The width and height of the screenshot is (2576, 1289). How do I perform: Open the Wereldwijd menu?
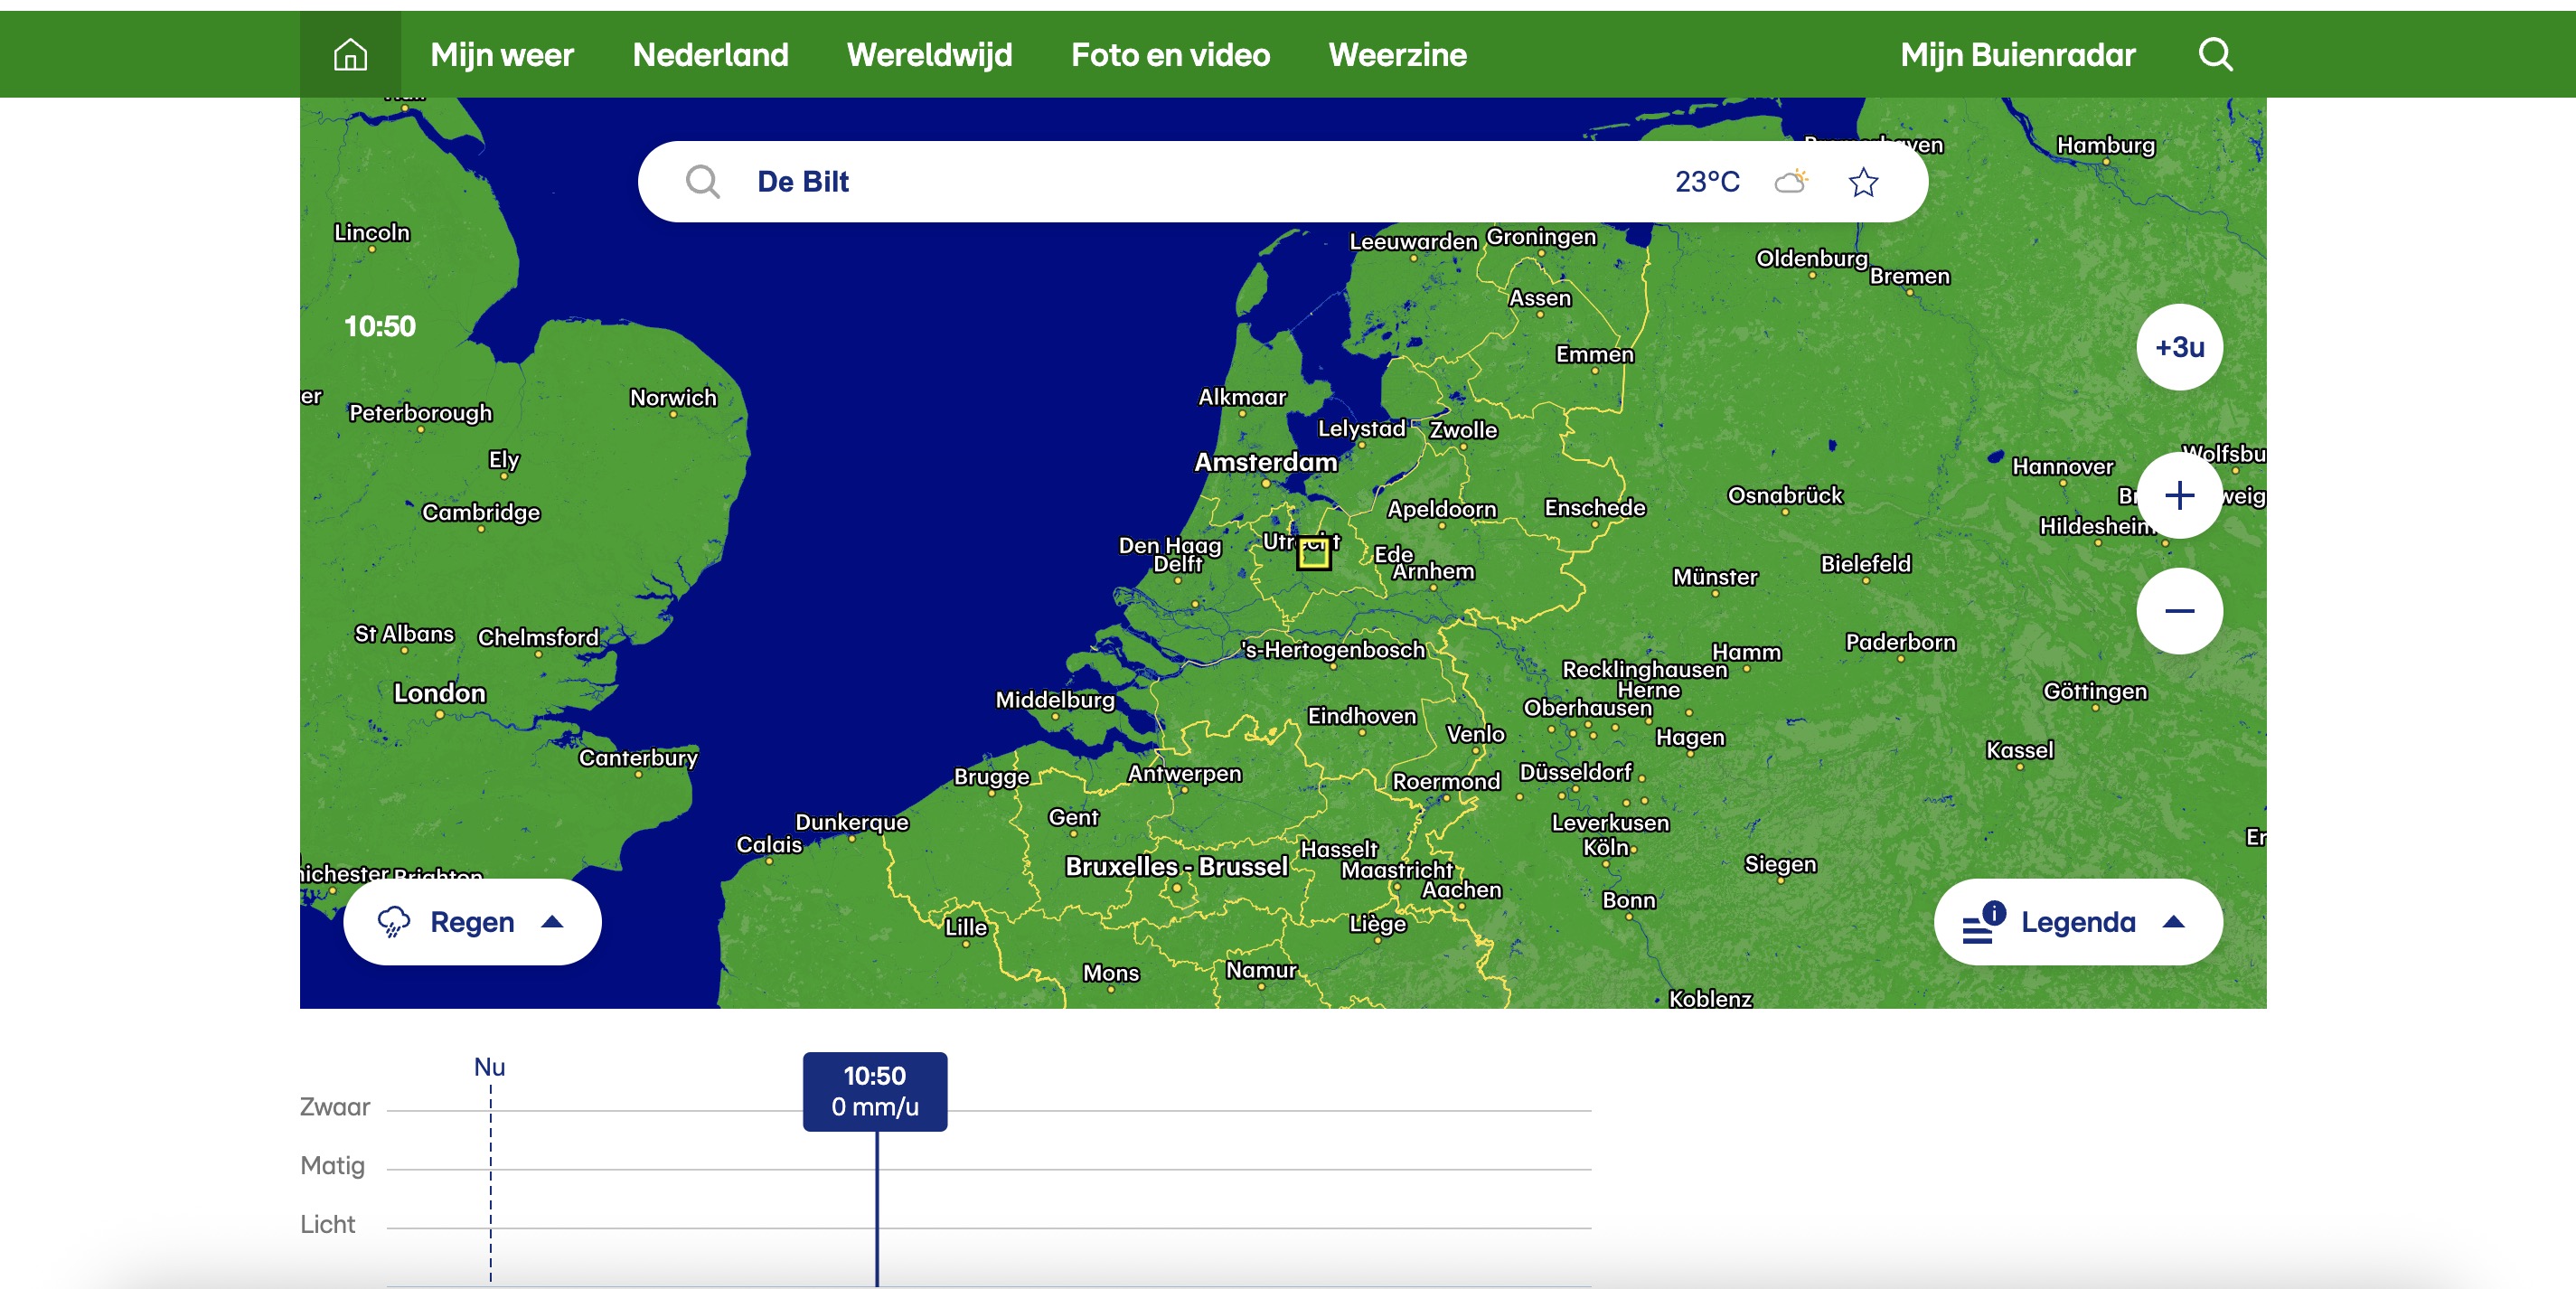[929, 54]
